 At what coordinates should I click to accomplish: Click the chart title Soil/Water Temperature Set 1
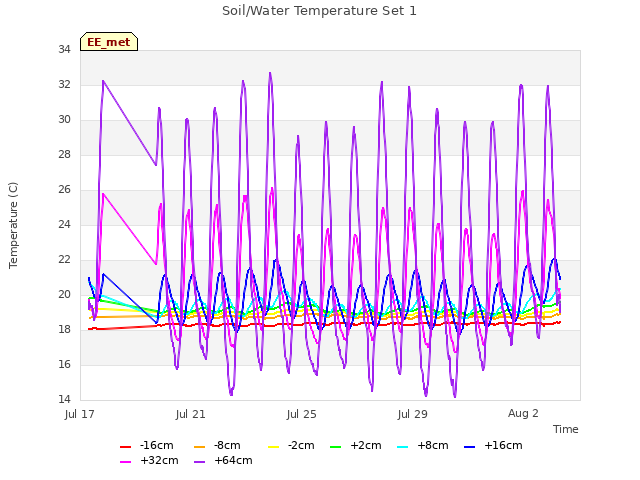319,11
